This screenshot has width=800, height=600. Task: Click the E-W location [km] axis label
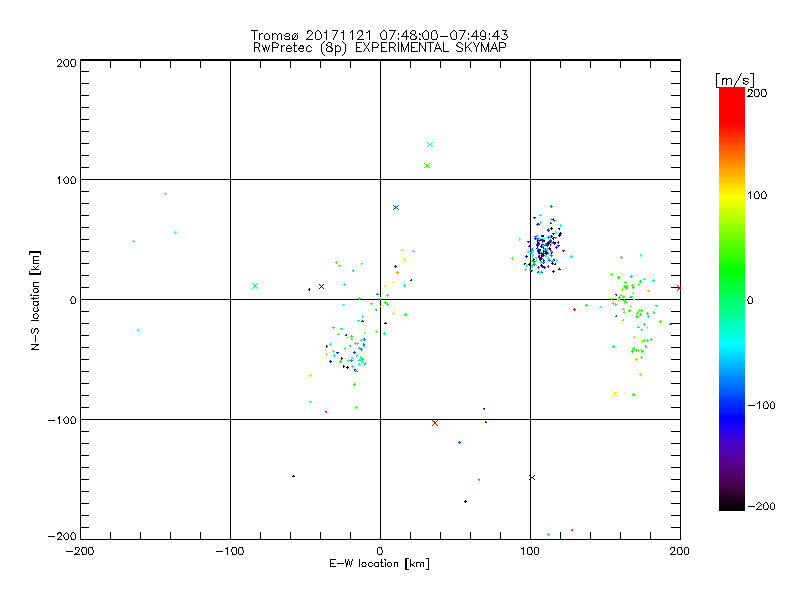(379, 564)
